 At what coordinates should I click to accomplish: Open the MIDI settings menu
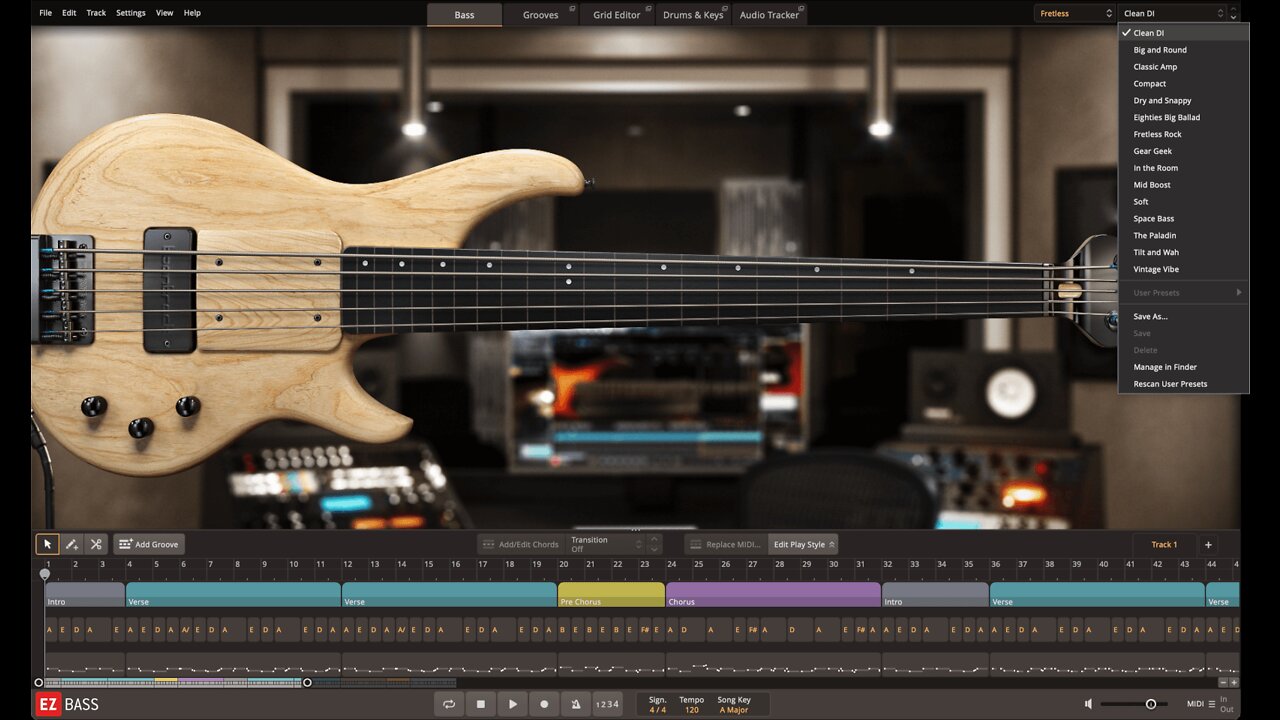(1201, 704)
